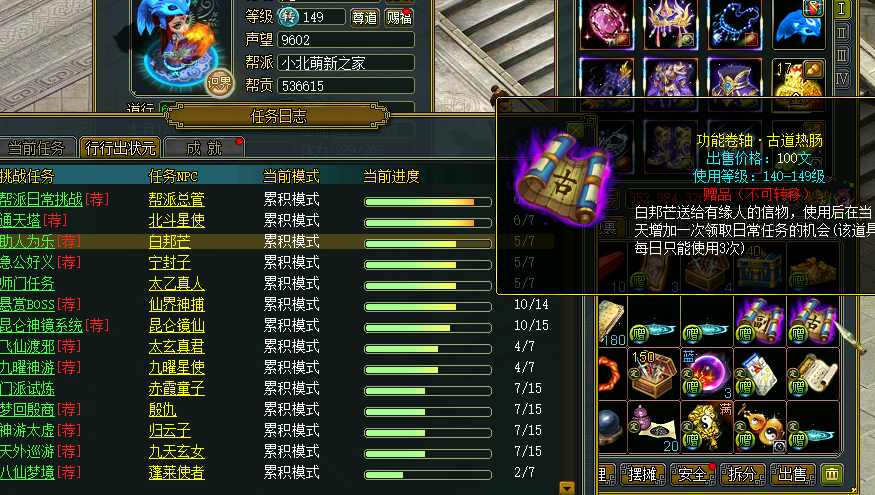This screenshot has width=875, height=495.
Task: Click the quest list scroll-down arrow
Action: 567,488
